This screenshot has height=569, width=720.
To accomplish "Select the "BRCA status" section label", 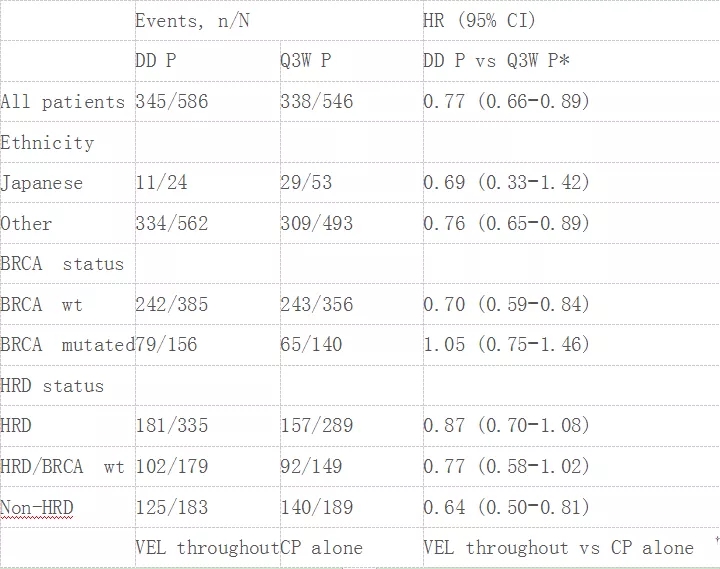I will [62, 265].
